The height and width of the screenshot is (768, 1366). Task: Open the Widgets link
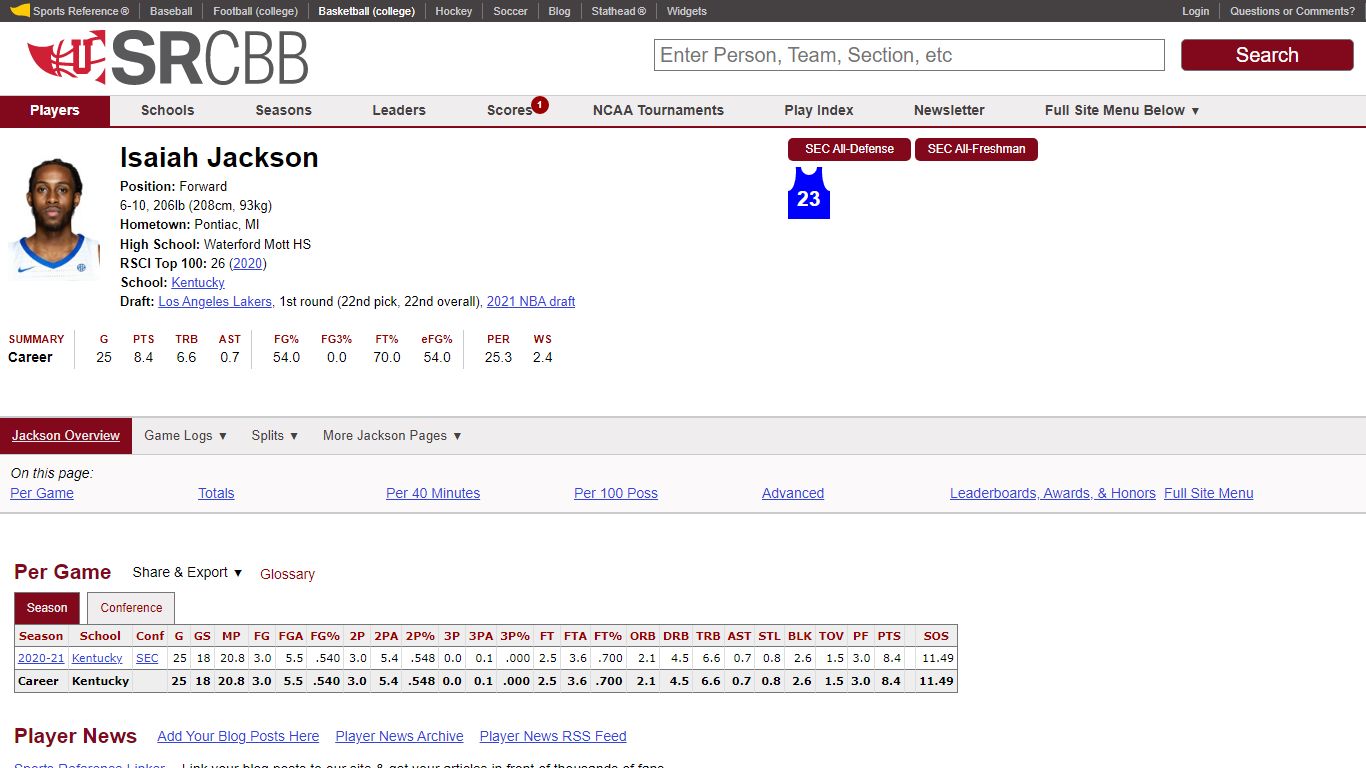click(687, 11)
